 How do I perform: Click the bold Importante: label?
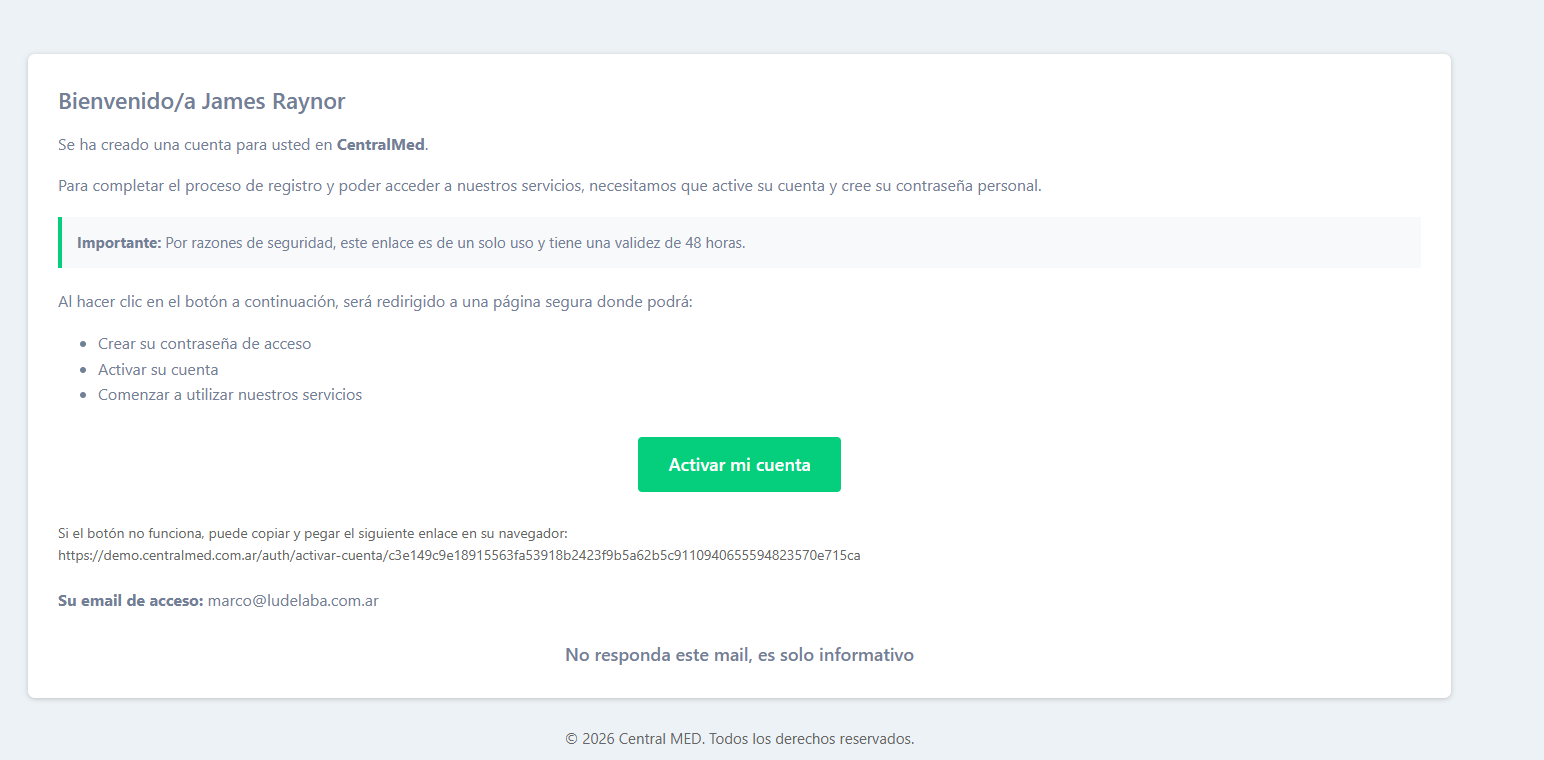(119, 242)
